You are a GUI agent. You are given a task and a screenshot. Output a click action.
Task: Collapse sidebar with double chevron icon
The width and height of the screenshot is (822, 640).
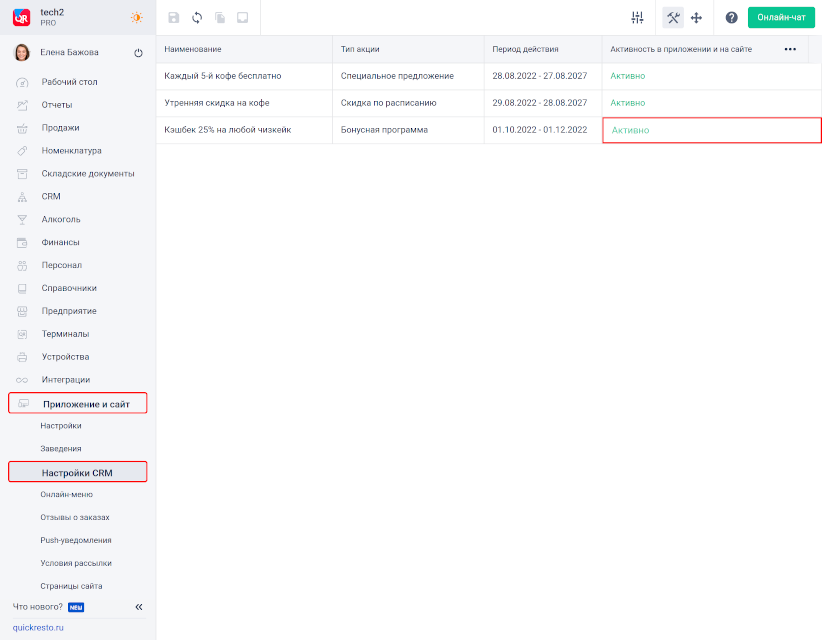pyautogui.click(x=139, y=607)
